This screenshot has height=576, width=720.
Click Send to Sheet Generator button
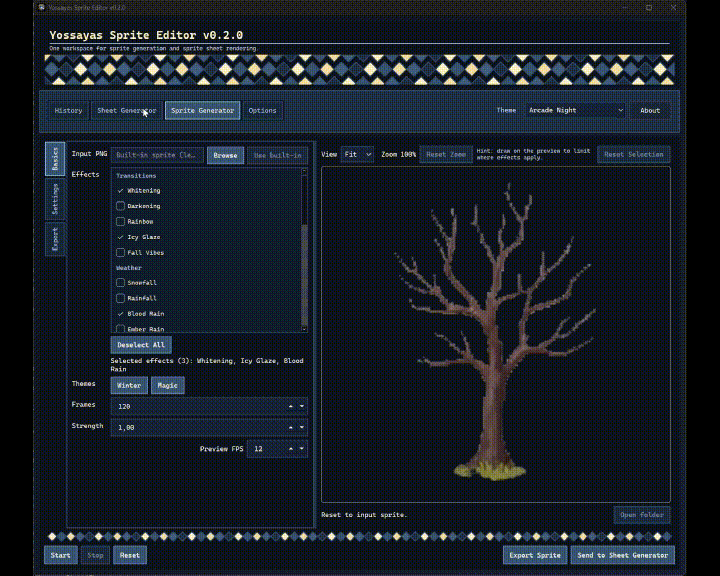pos(623,554)
